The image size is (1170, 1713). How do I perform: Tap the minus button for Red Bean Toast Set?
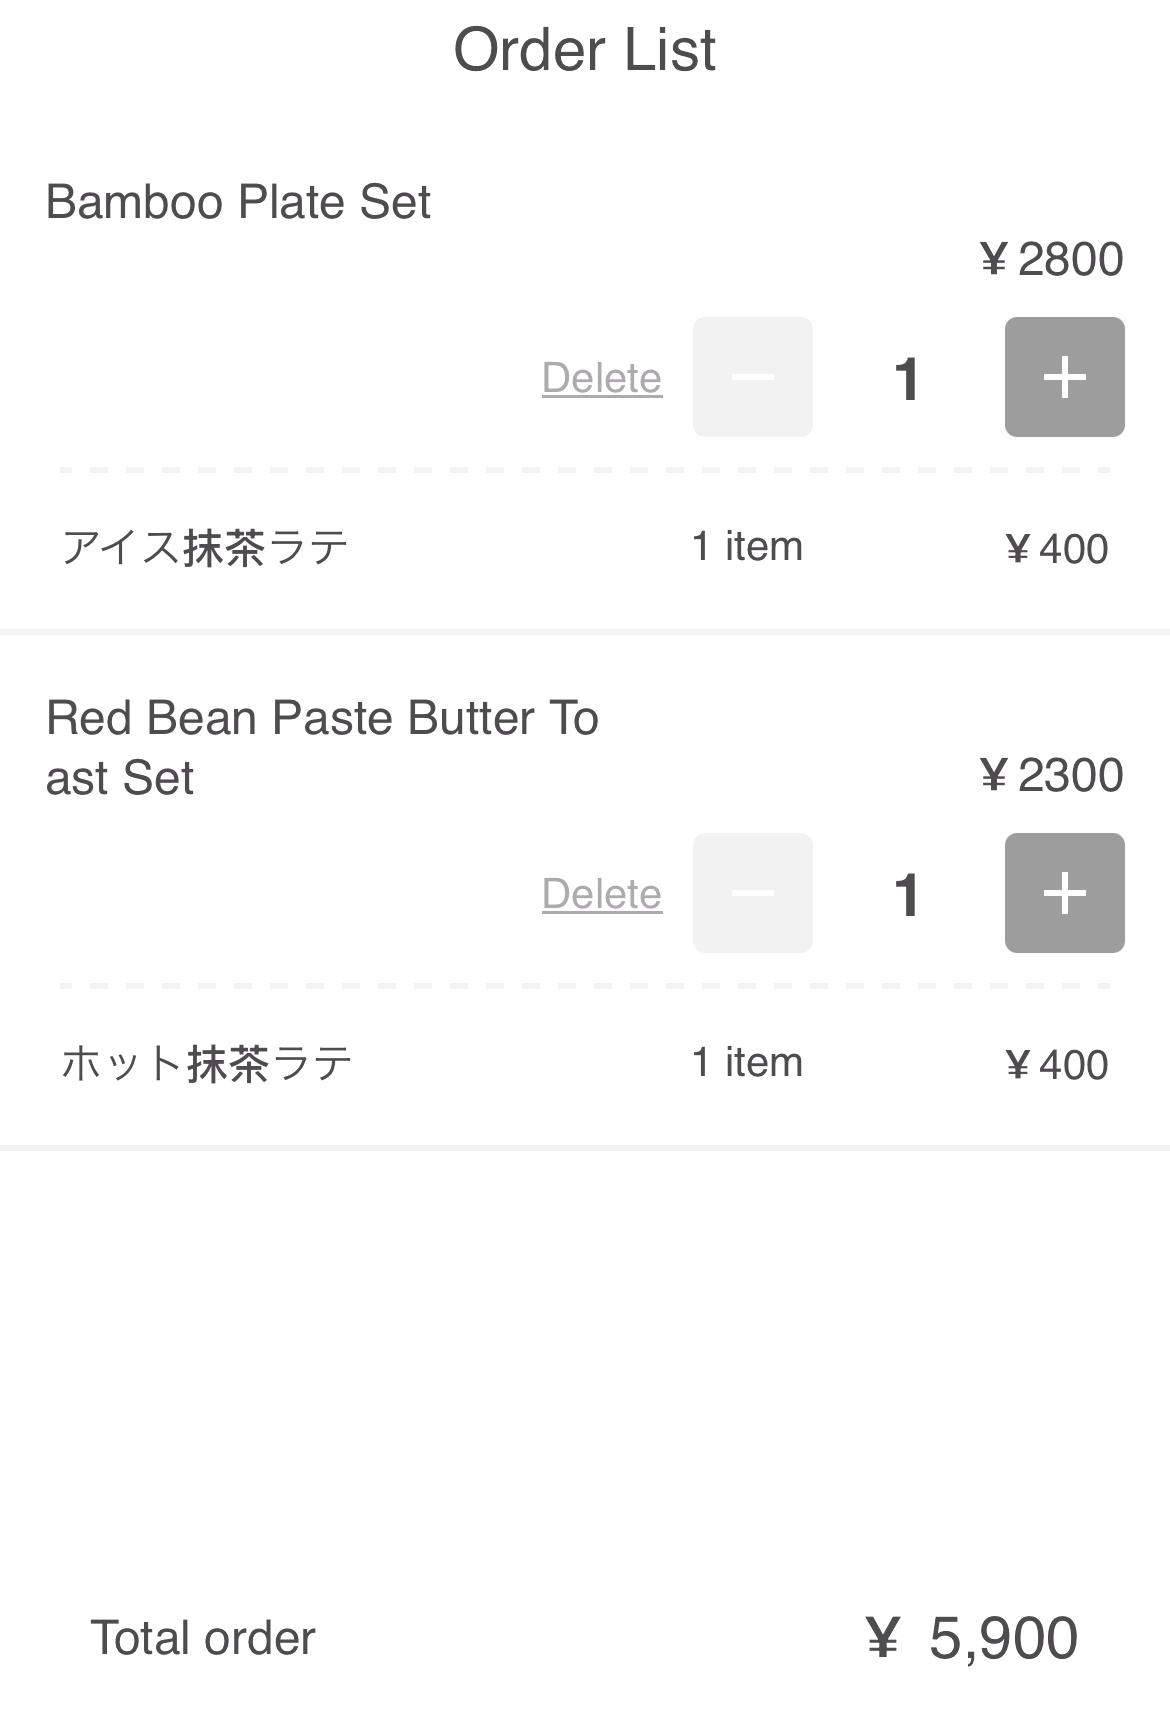(752, 893)
